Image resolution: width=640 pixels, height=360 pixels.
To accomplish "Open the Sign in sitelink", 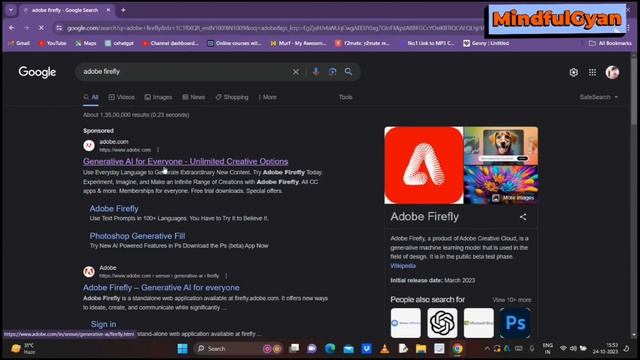I will click(103, 324).
